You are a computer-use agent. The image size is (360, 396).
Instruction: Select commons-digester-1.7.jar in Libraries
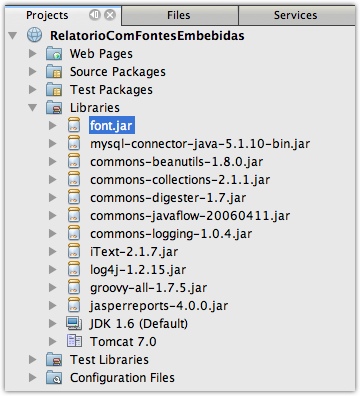point(168,198)
